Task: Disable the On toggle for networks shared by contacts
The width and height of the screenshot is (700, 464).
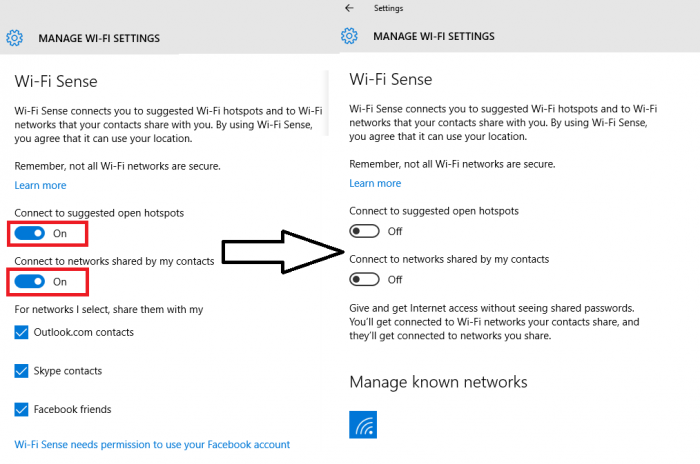Action: (x=30, y=282)
